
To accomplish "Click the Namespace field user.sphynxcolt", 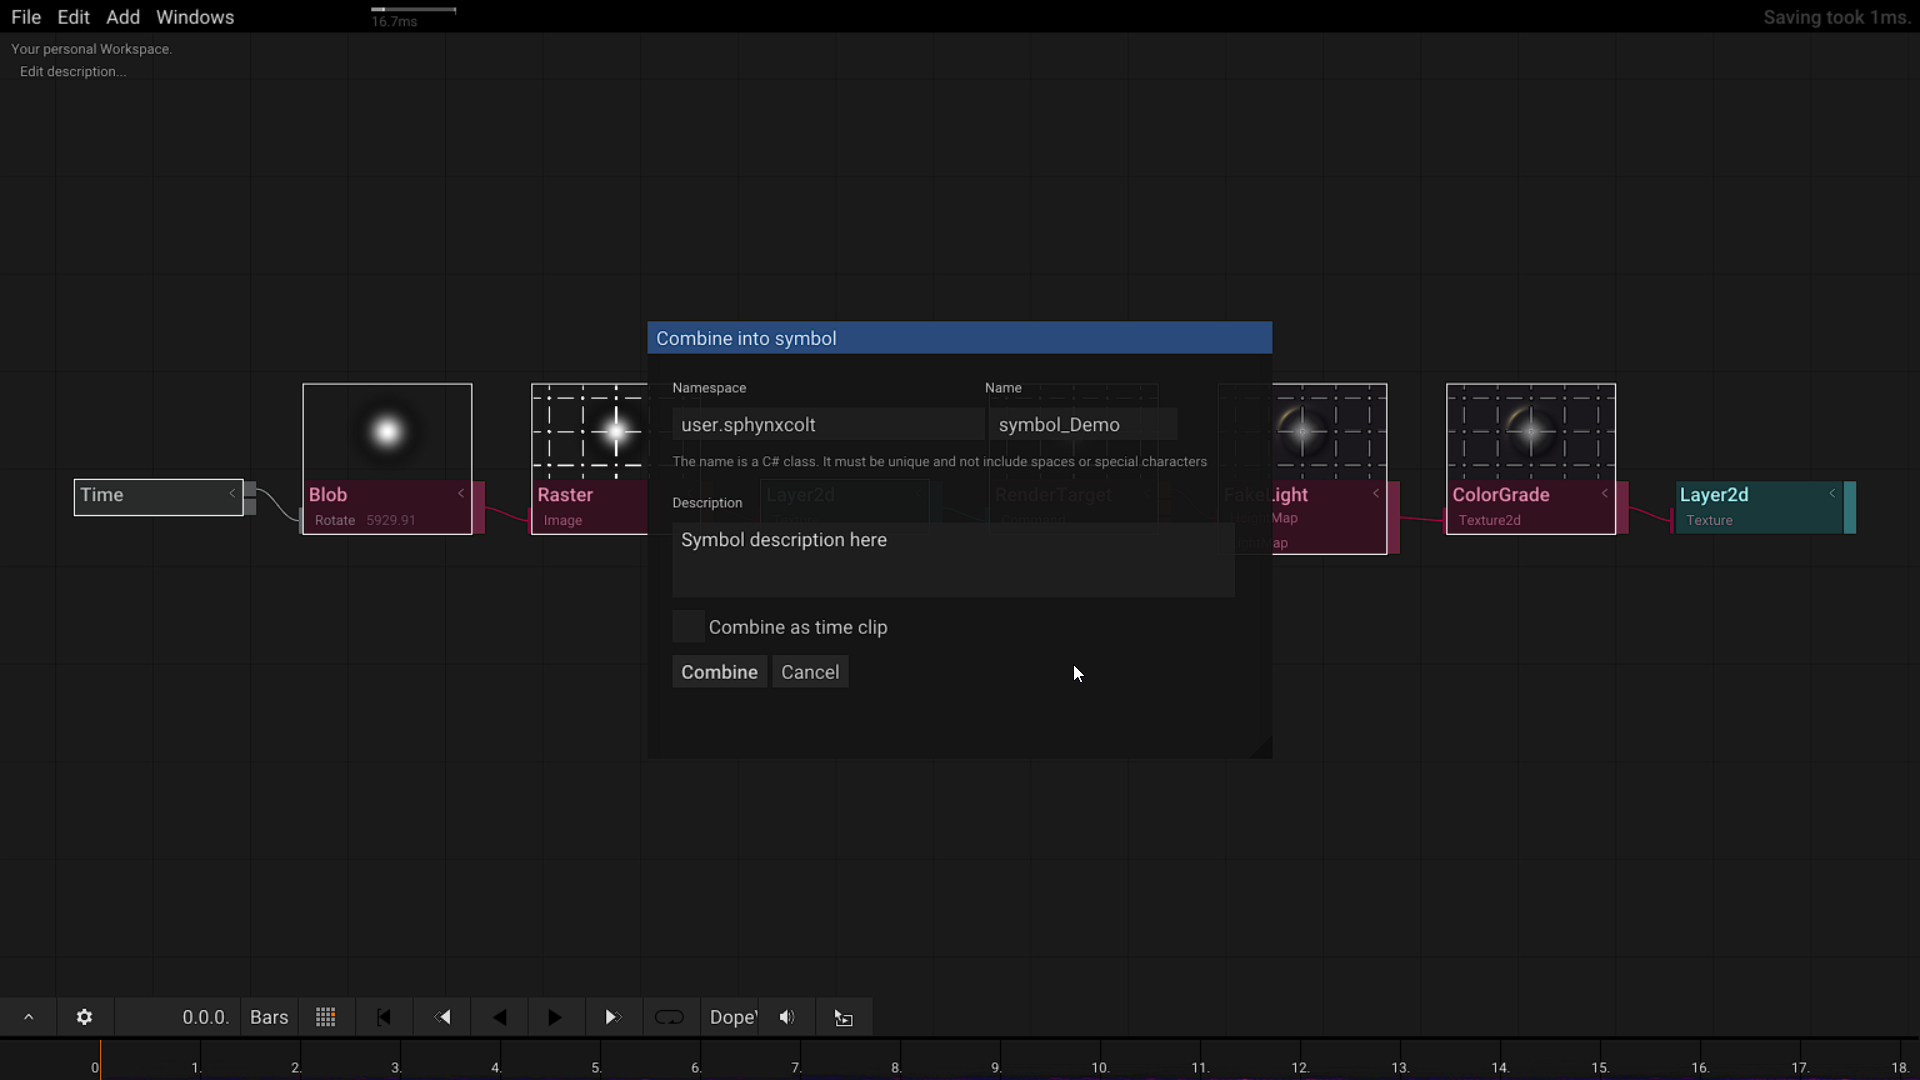I will (828, 424).
